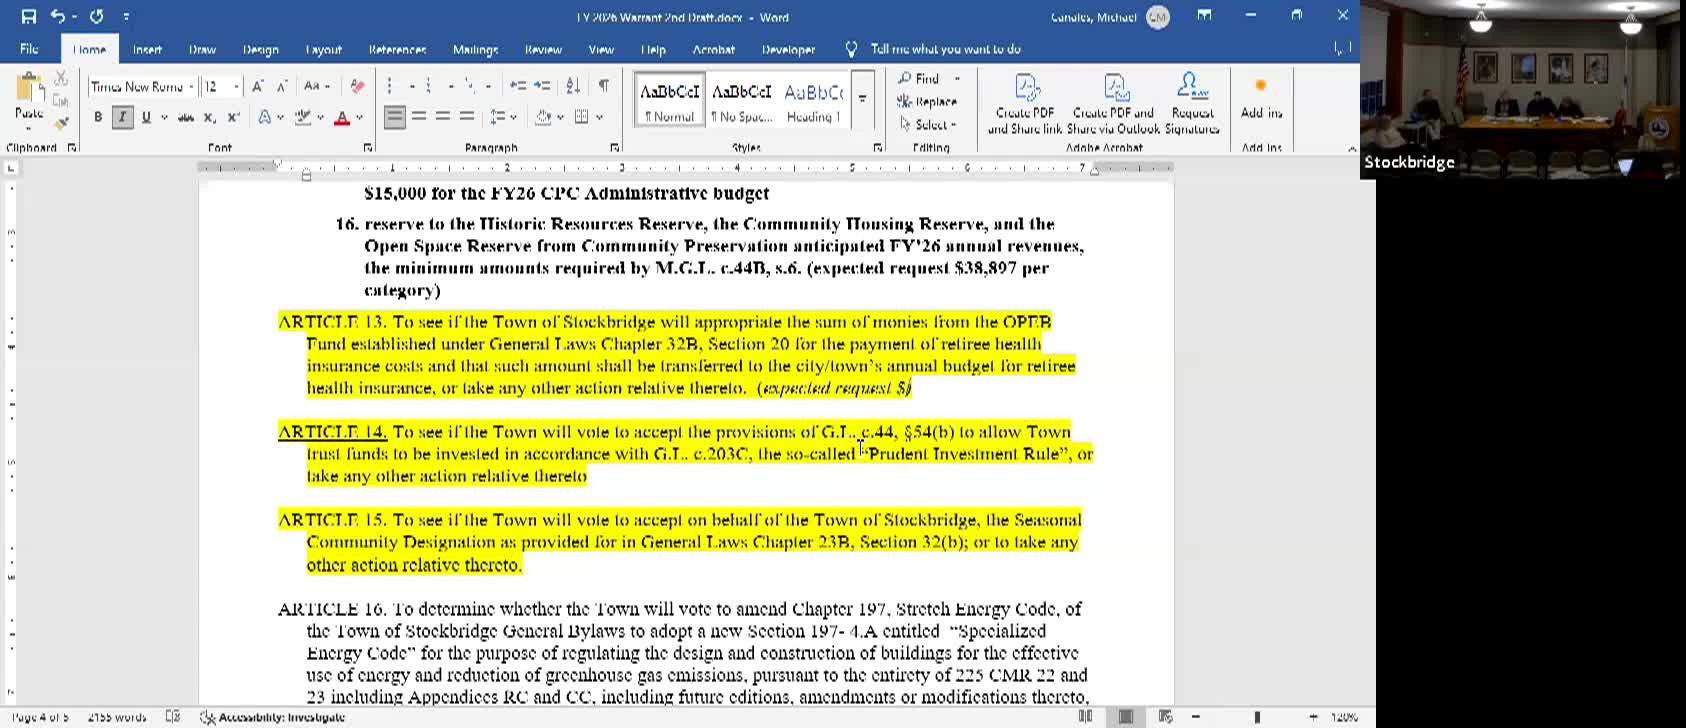The height and width of the screenshot is (728, 1686).
Task: Apply strikethrough formatting
Action: 185,117
